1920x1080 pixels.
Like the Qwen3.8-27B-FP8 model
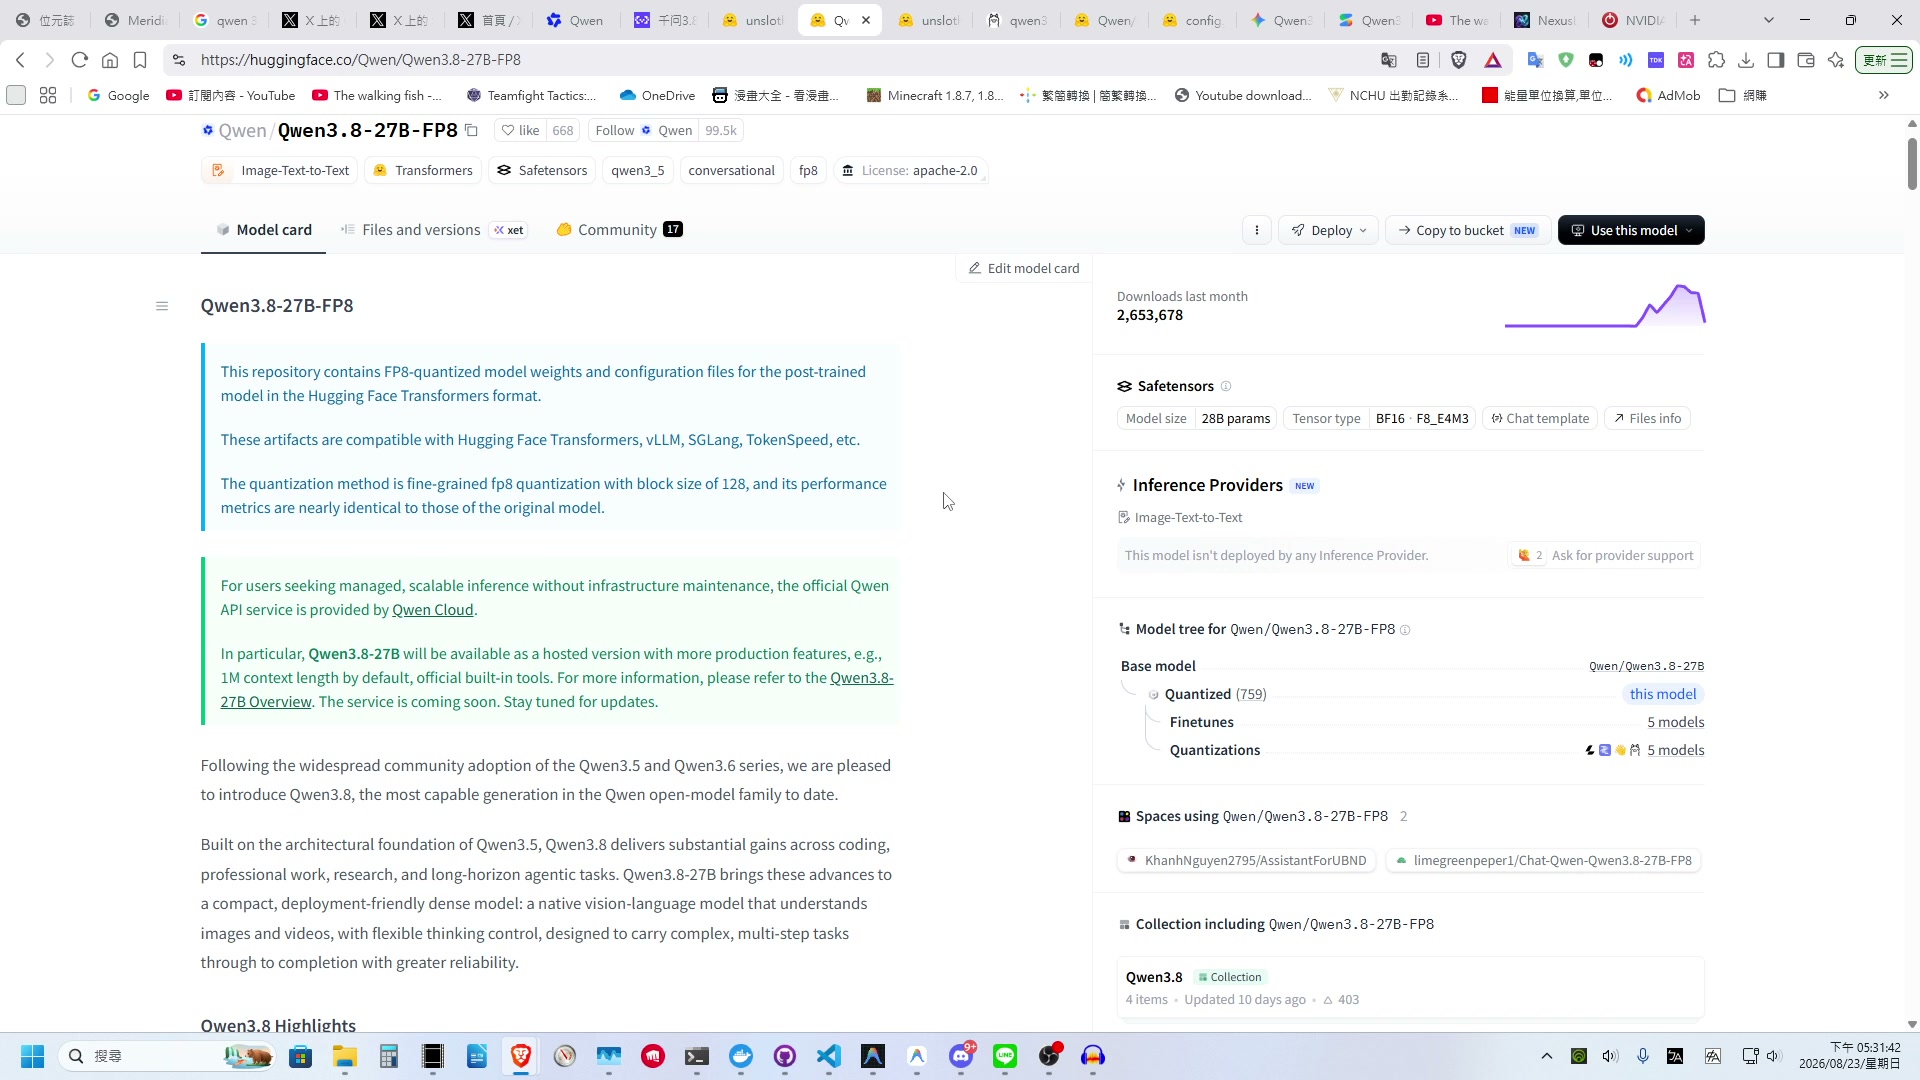coord(521,131)
